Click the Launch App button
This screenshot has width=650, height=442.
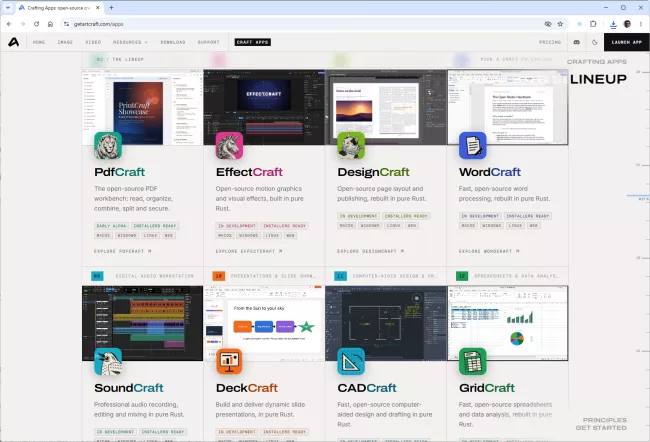point(626,42)
